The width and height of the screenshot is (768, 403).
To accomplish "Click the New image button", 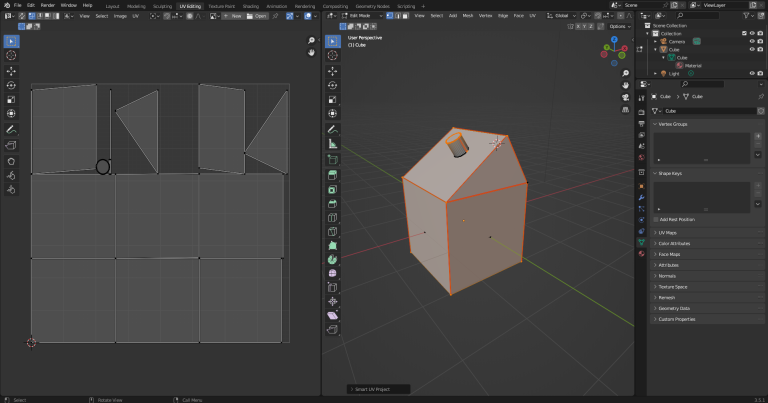I will click(x=236, y=16).
